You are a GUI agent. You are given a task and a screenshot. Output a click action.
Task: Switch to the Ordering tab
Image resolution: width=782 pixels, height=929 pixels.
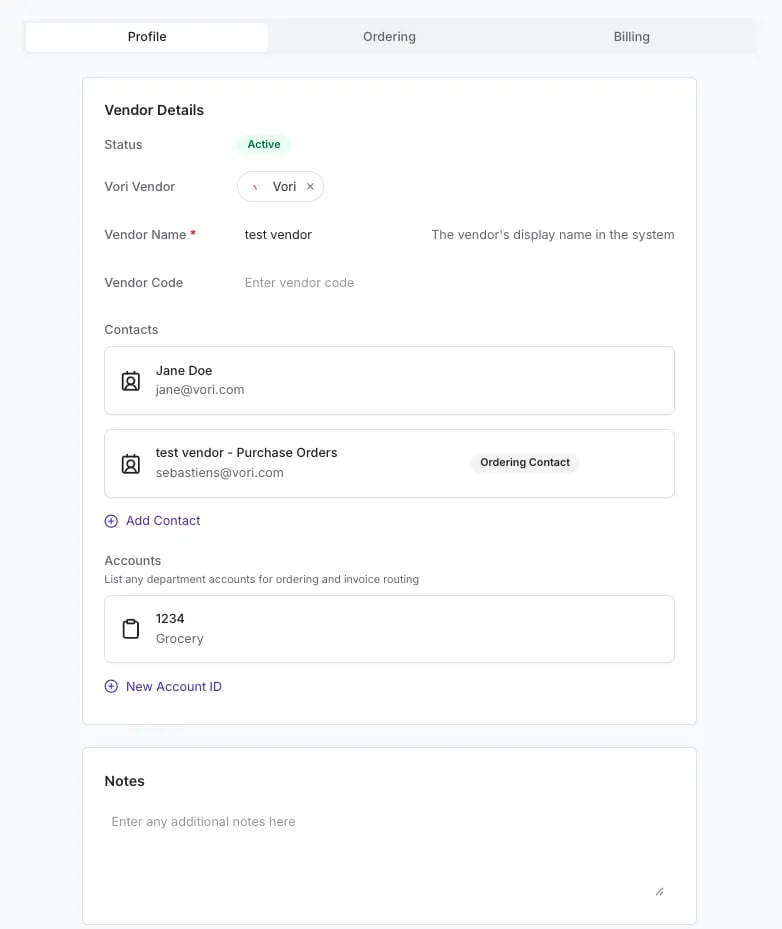[389, 37]
